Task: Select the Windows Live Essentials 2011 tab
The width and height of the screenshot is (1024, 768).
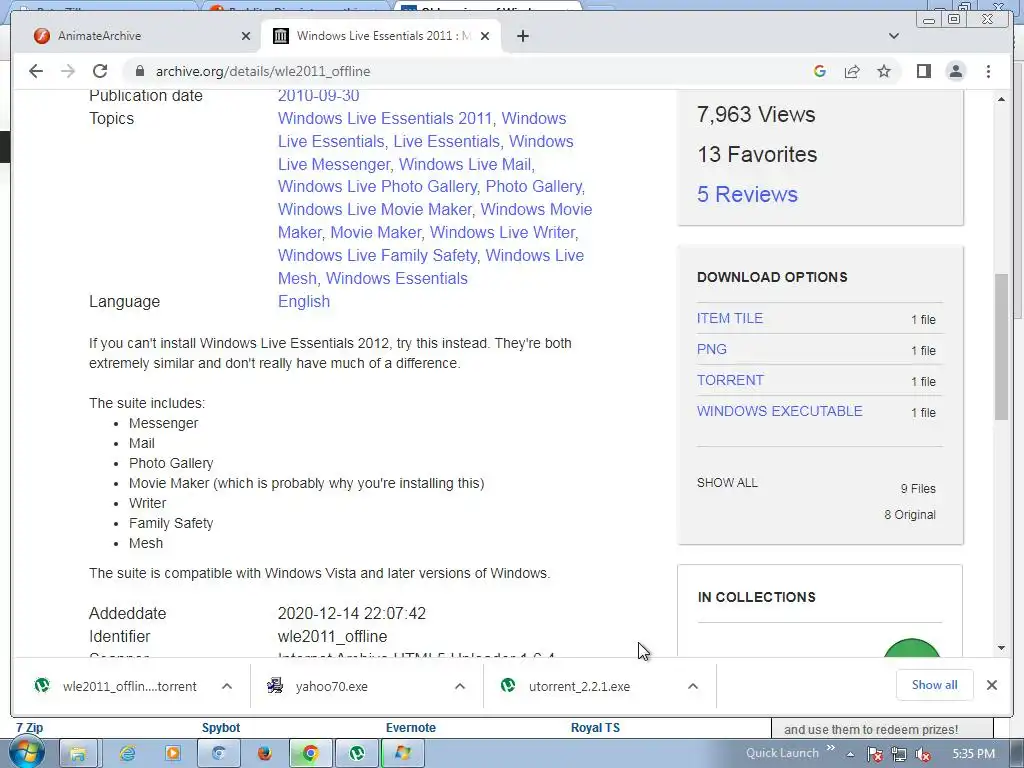Action: point(383,36)
